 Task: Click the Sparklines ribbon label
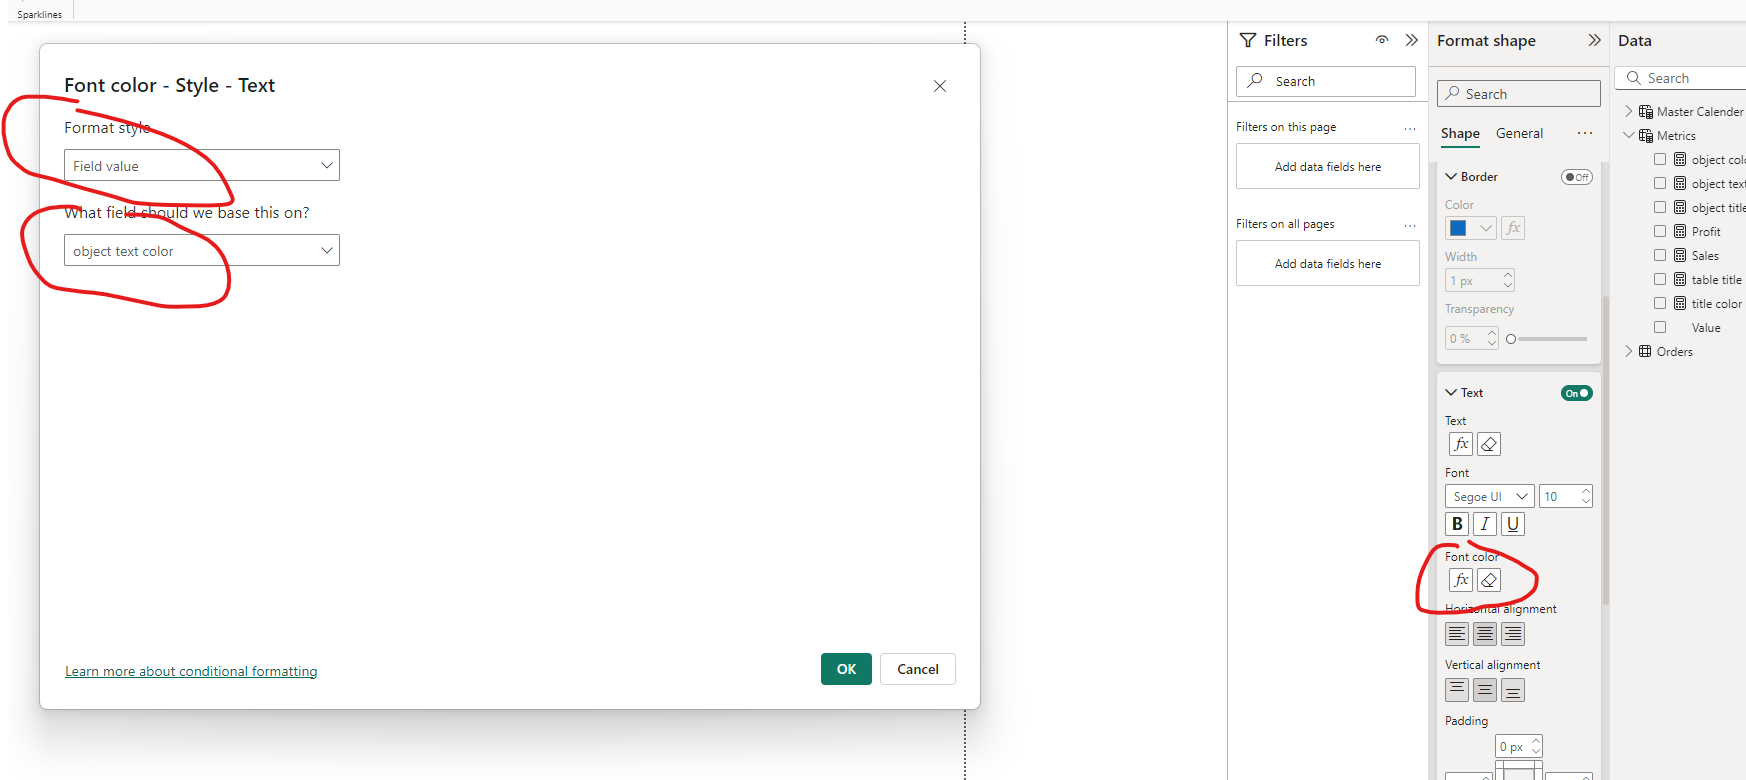click(40, 14)
